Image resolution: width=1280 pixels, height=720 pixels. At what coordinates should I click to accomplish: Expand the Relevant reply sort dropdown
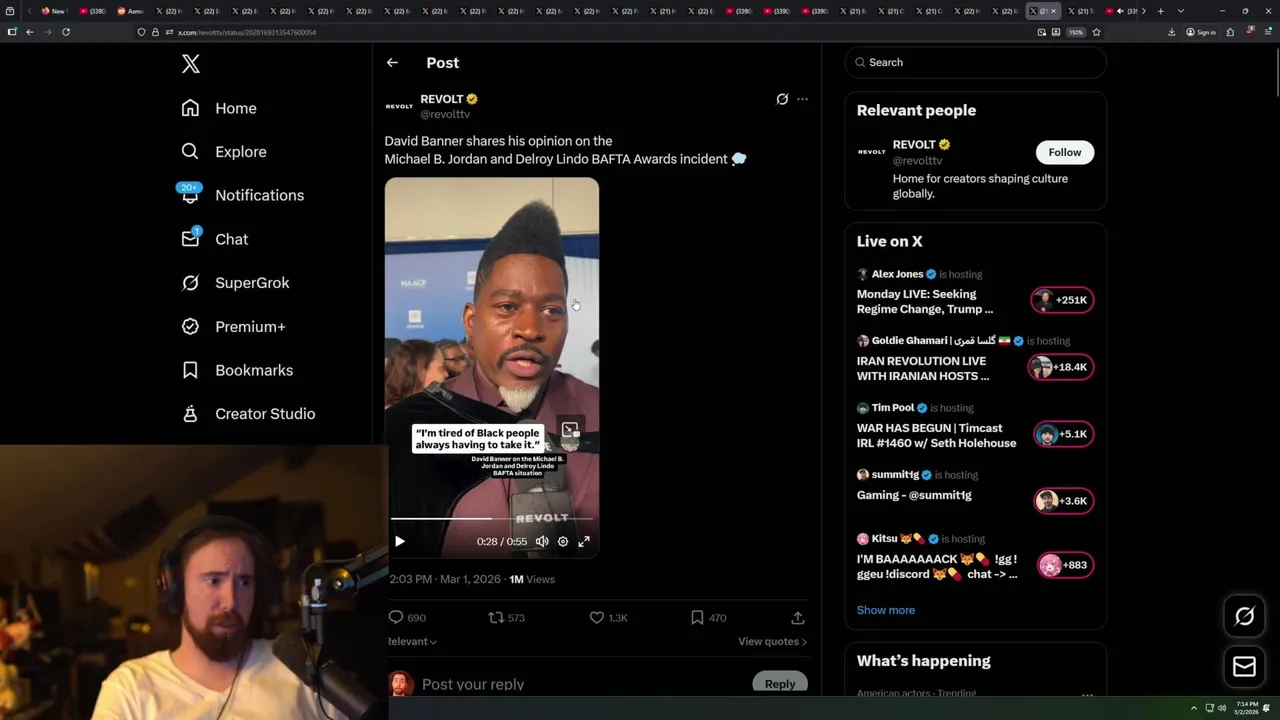(x=412, y=641)
